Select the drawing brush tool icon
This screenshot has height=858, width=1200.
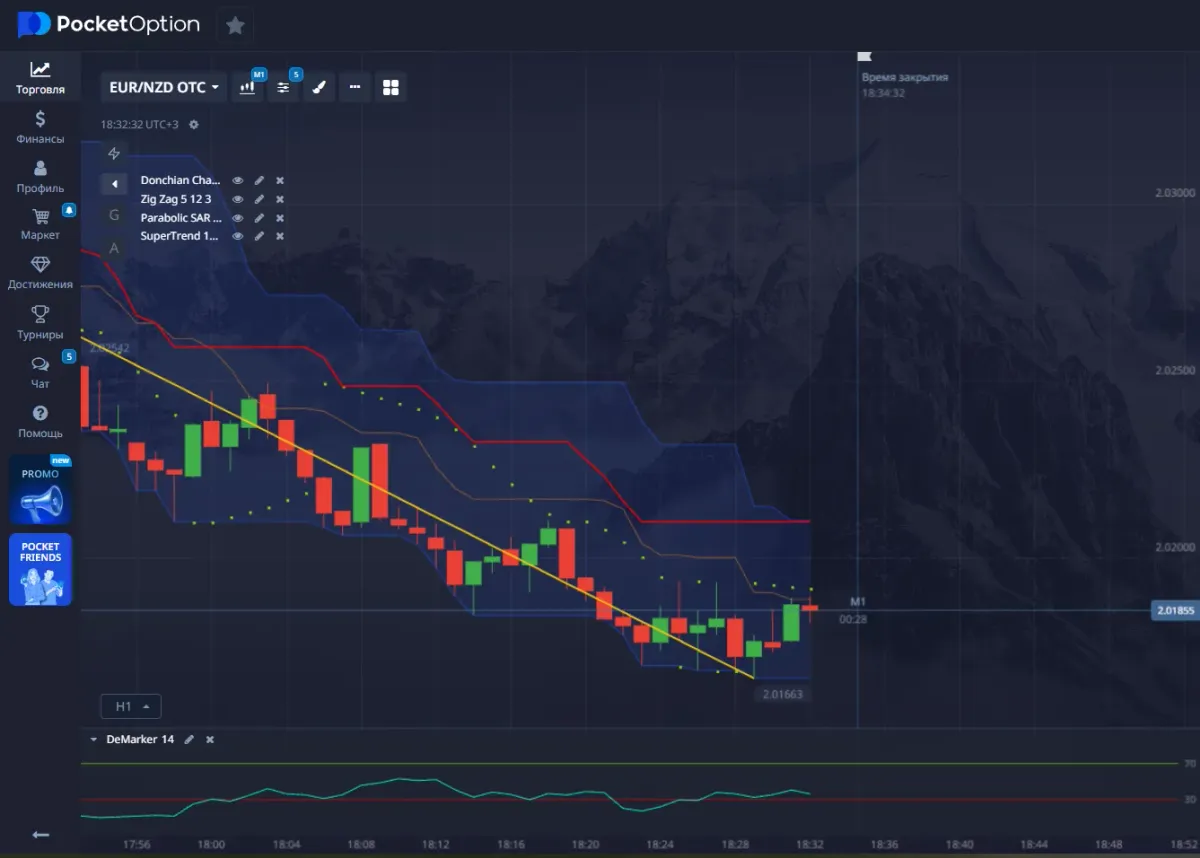coord(319,87)
